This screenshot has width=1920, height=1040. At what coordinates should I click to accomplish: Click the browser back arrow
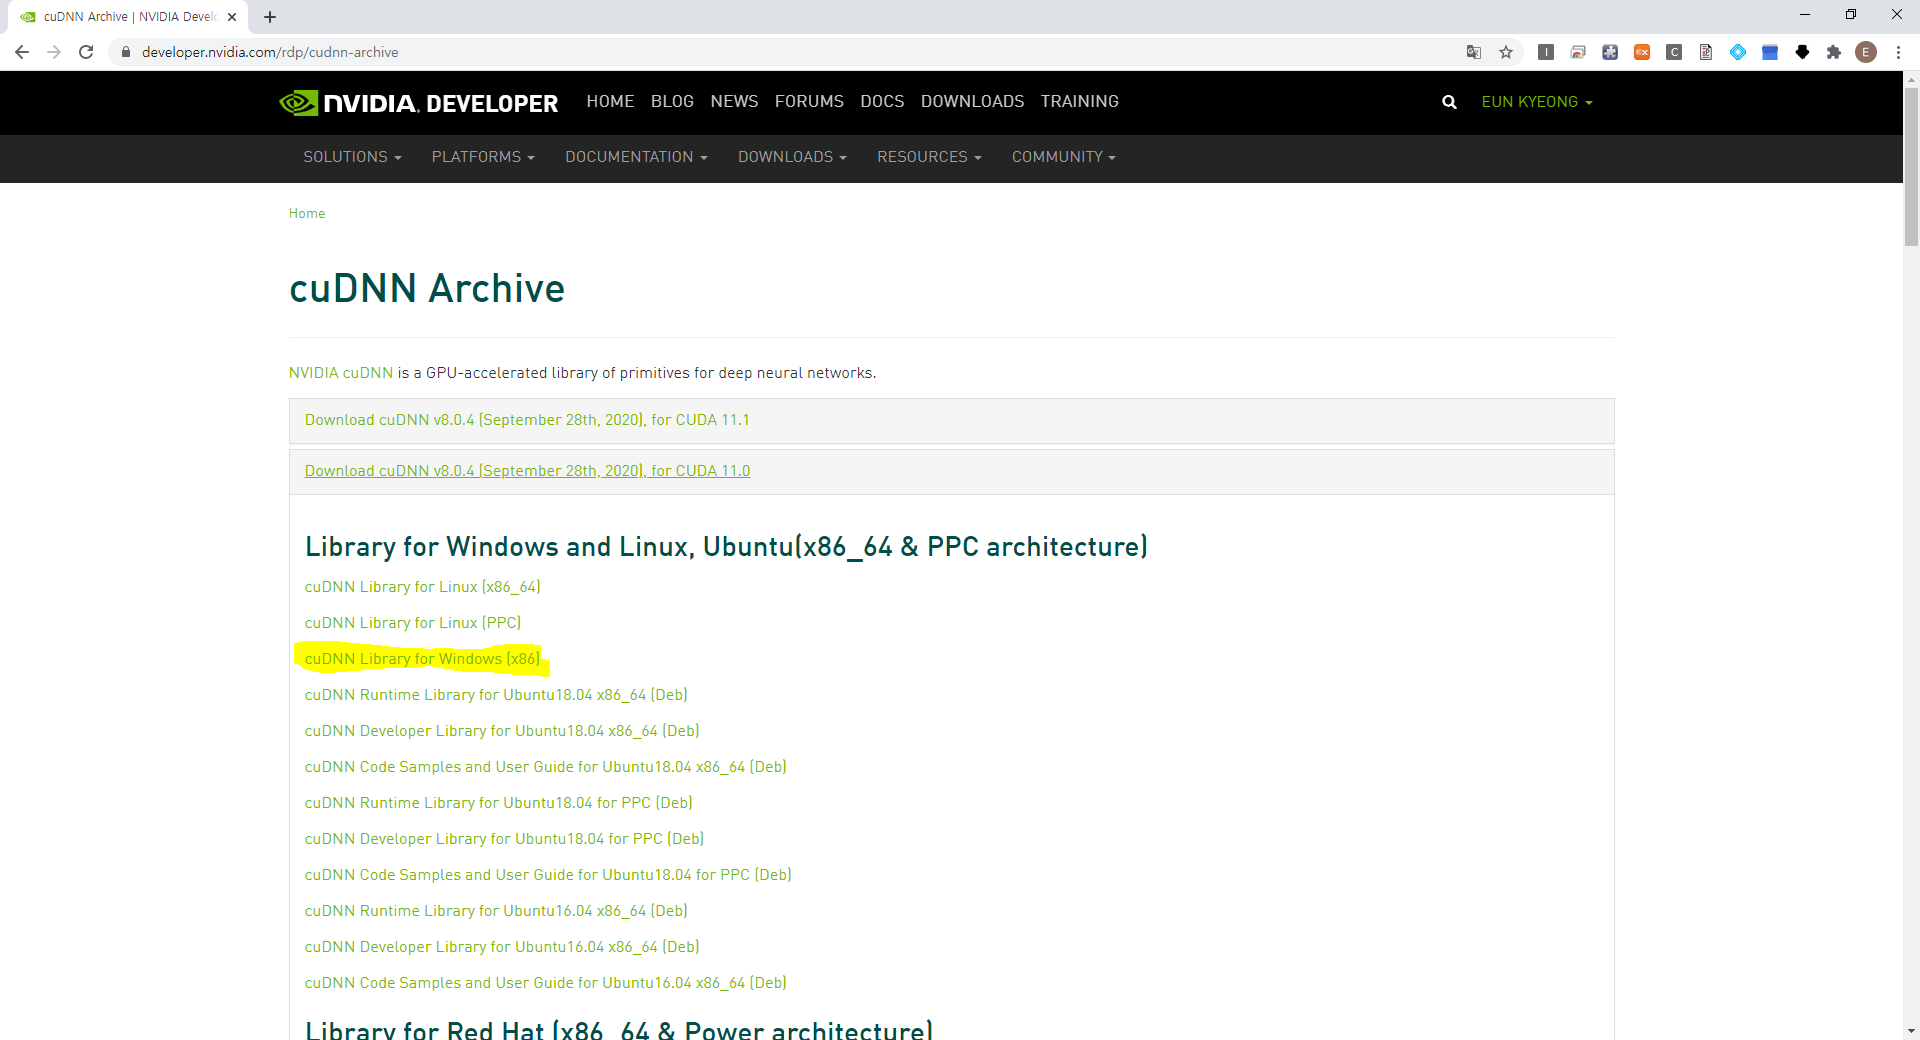click(22, 52)
